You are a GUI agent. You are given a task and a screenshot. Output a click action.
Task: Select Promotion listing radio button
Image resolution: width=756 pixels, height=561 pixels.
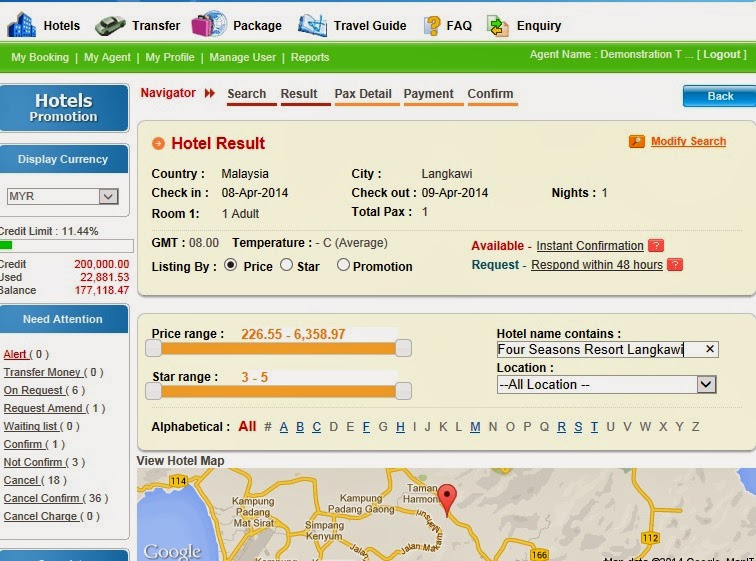tap(343, 265)
